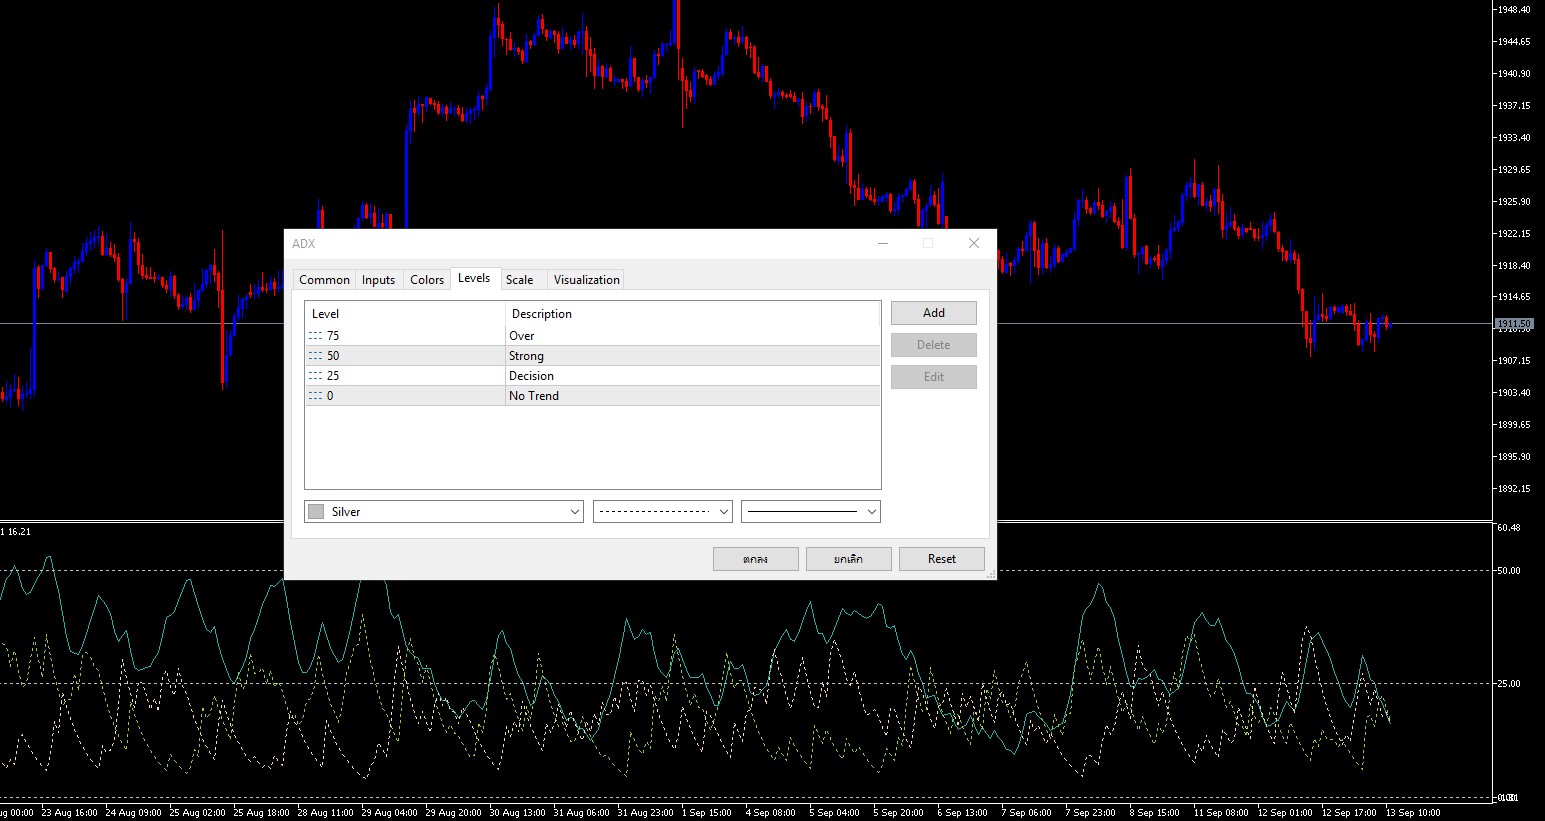Click the 1892.15 price scale label
This screenshot has height=821, width=1545.
(x=1514, y=489)
